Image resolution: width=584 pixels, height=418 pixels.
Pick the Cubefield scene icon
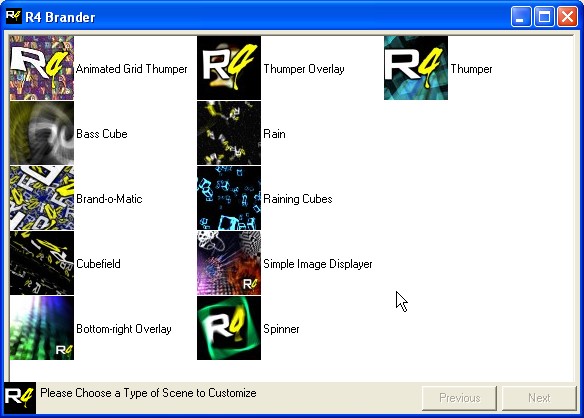(x=42, y=263)
